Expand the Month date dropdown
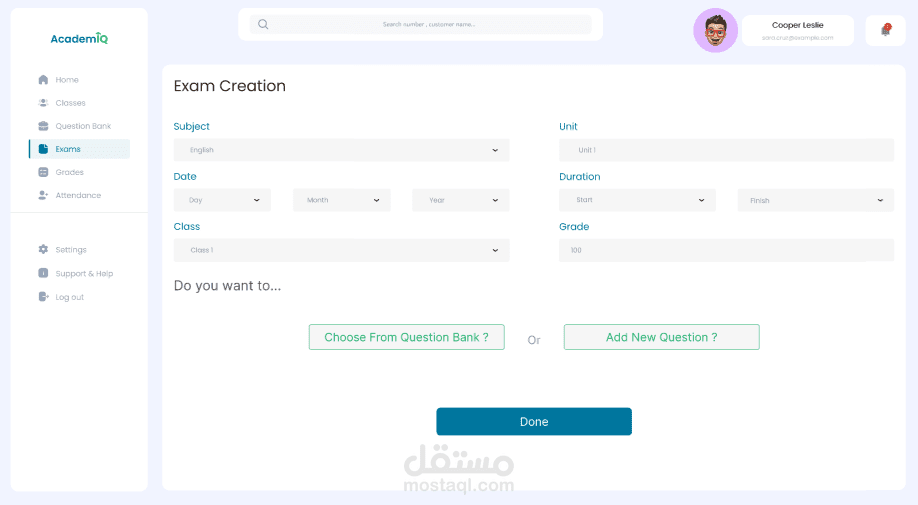This screenshot has width=918, height=505. [341, 200]
